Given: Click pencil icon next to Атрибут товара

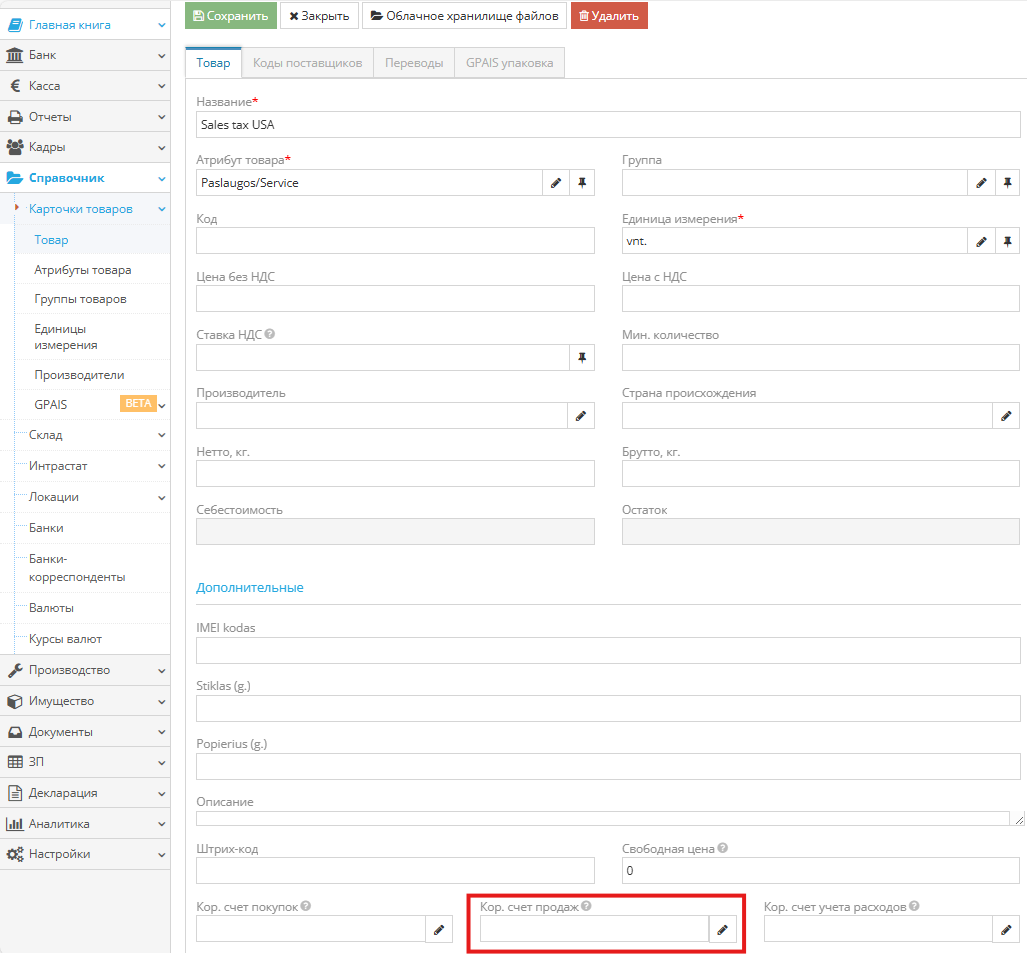Looking at the screenshot, I should pos(556,183).
